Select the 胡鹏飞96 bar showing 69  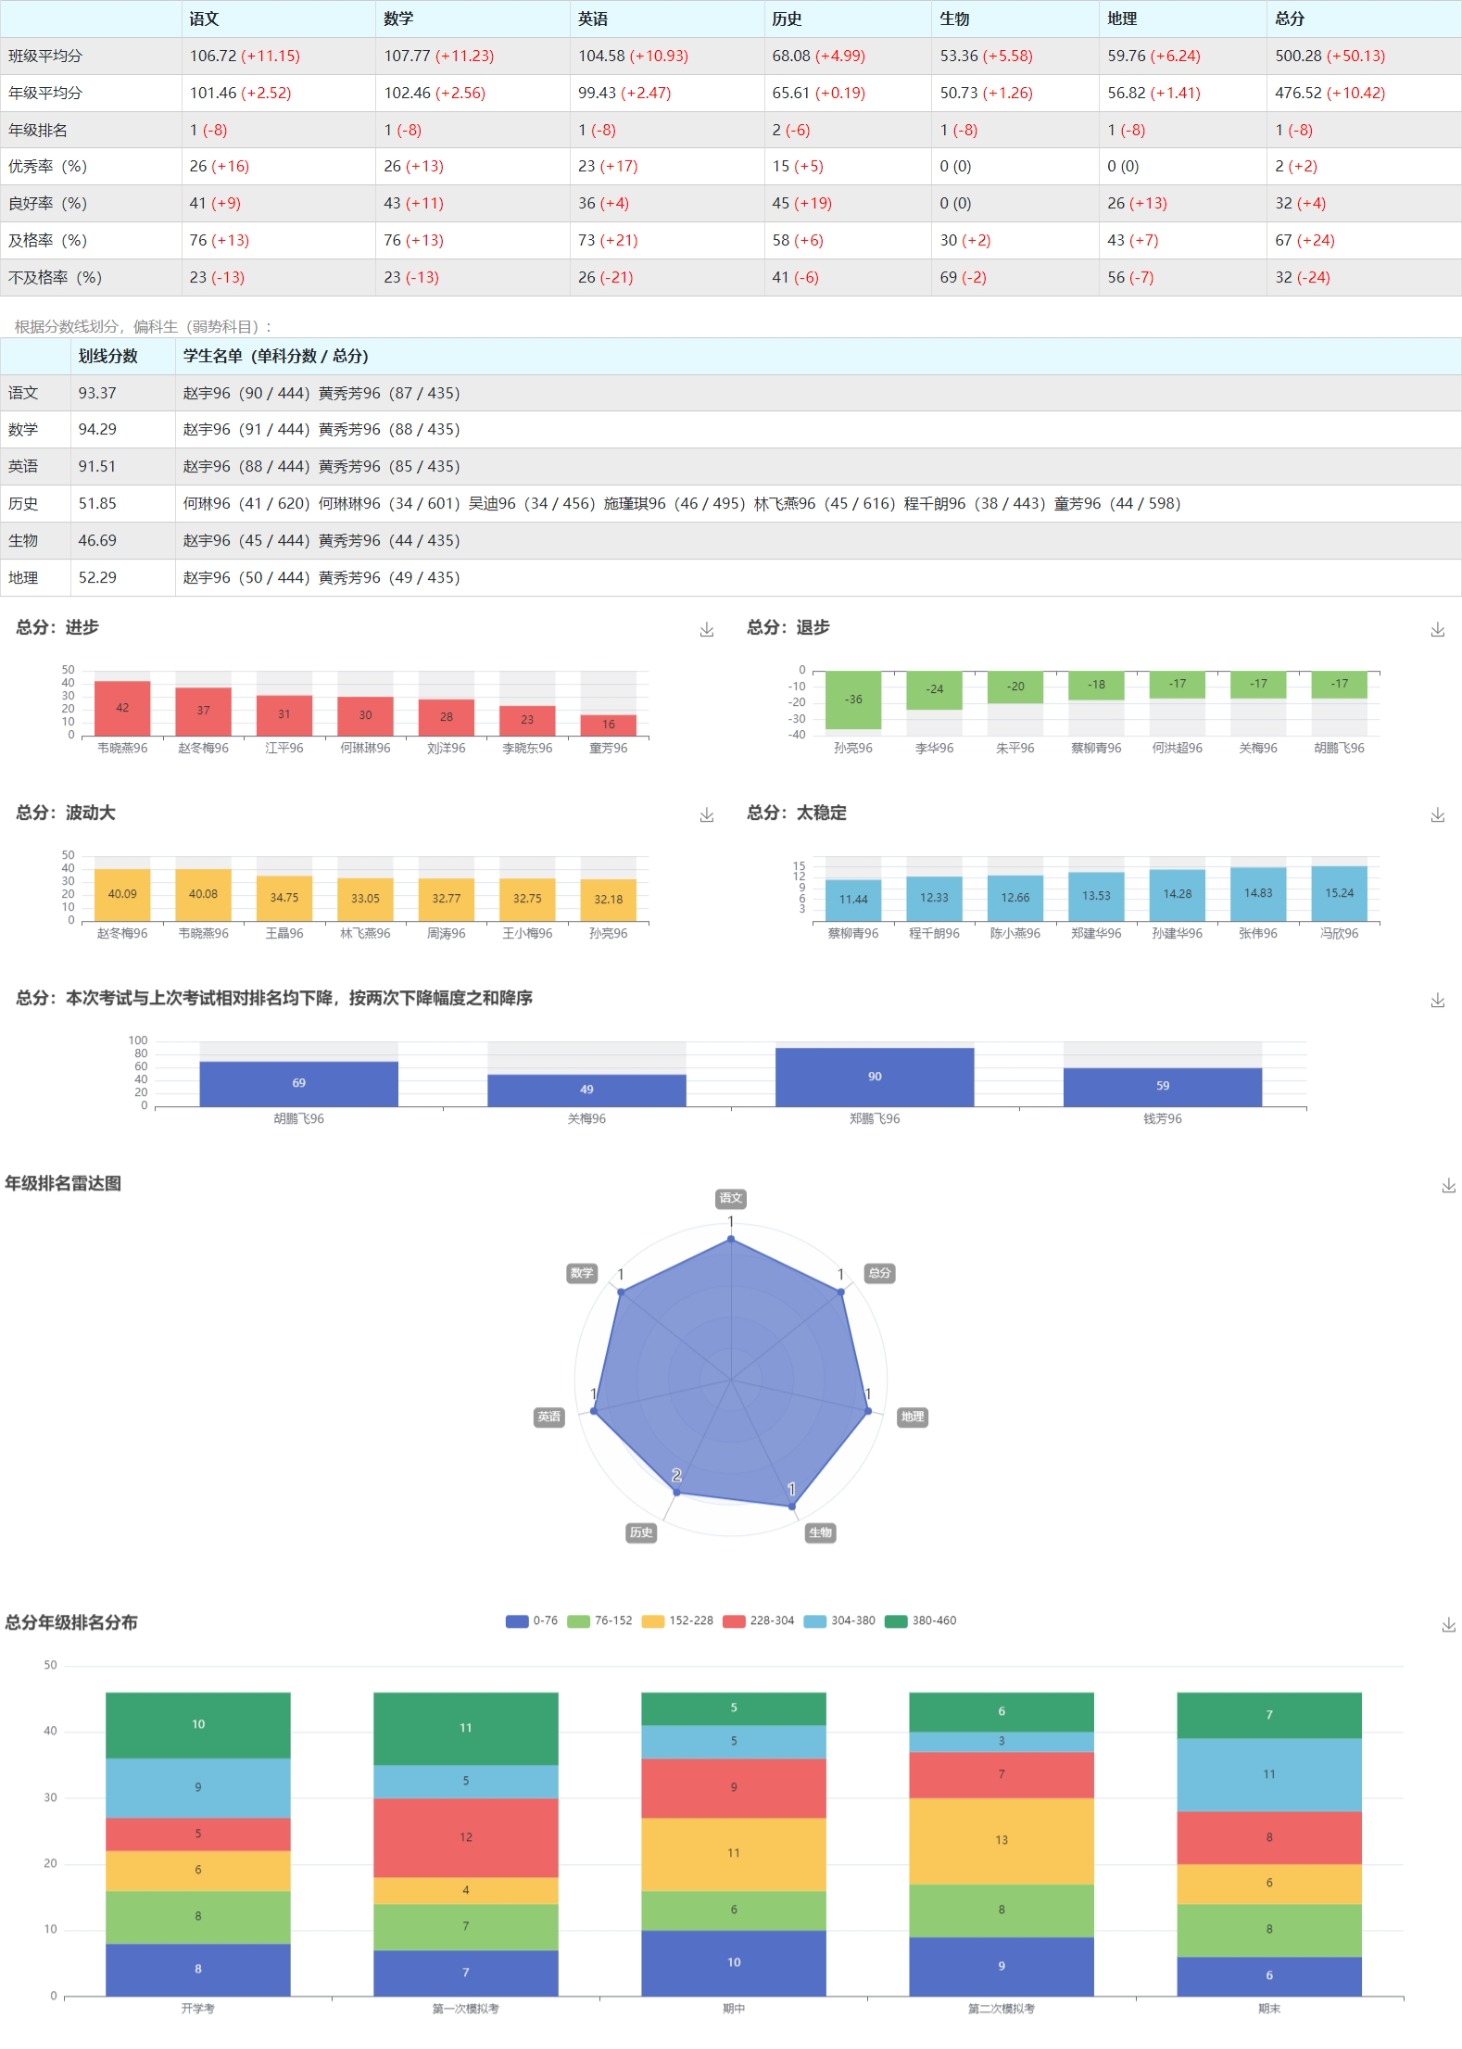tap(299, 1083)
